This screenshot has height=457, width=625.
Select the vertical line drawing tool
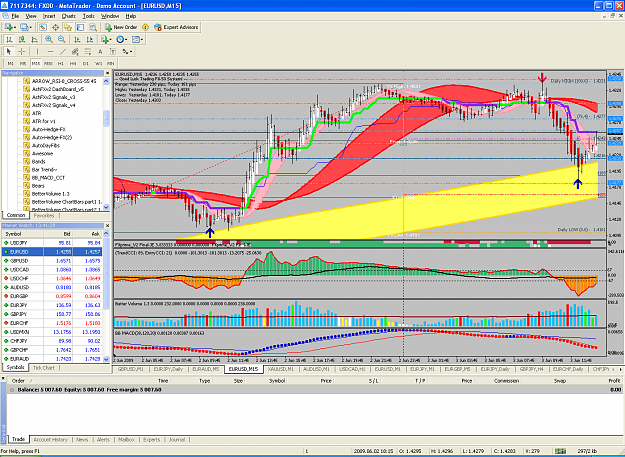point(37,51)
